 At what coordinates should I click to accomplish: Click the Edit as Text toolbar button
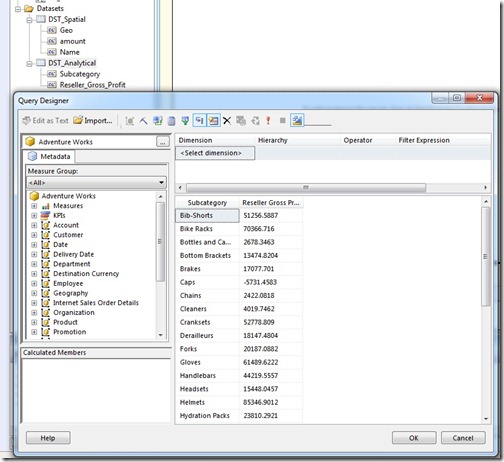45,121
